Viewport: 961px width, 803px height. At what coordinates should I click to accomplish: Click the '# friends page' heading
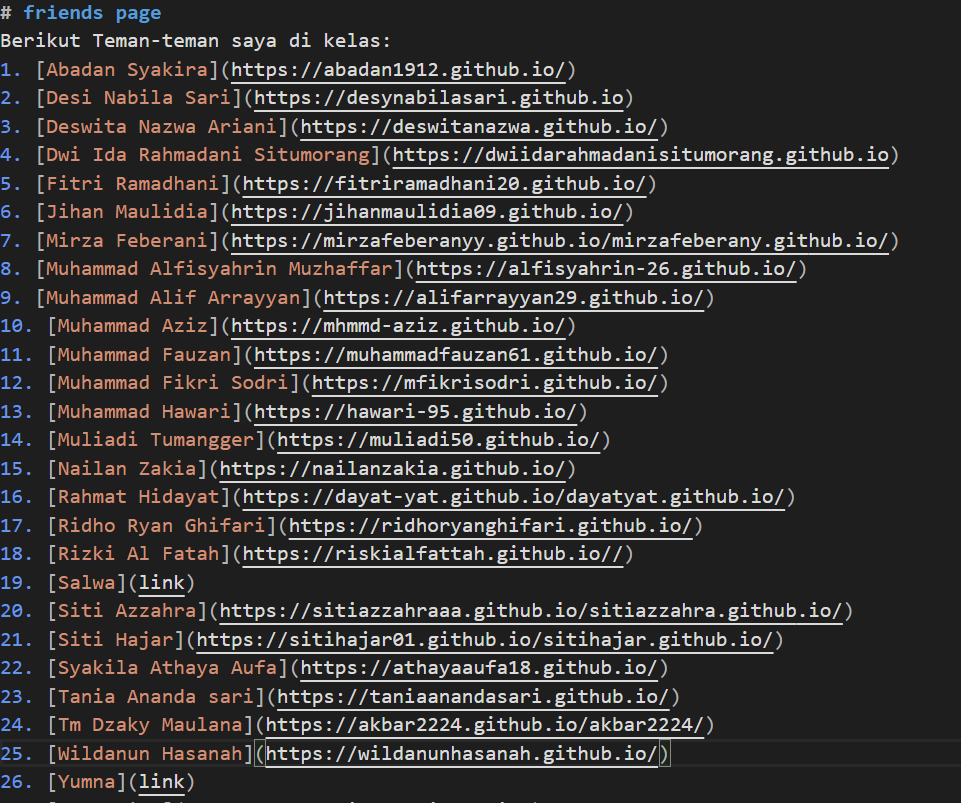click(x=81, y=13)
